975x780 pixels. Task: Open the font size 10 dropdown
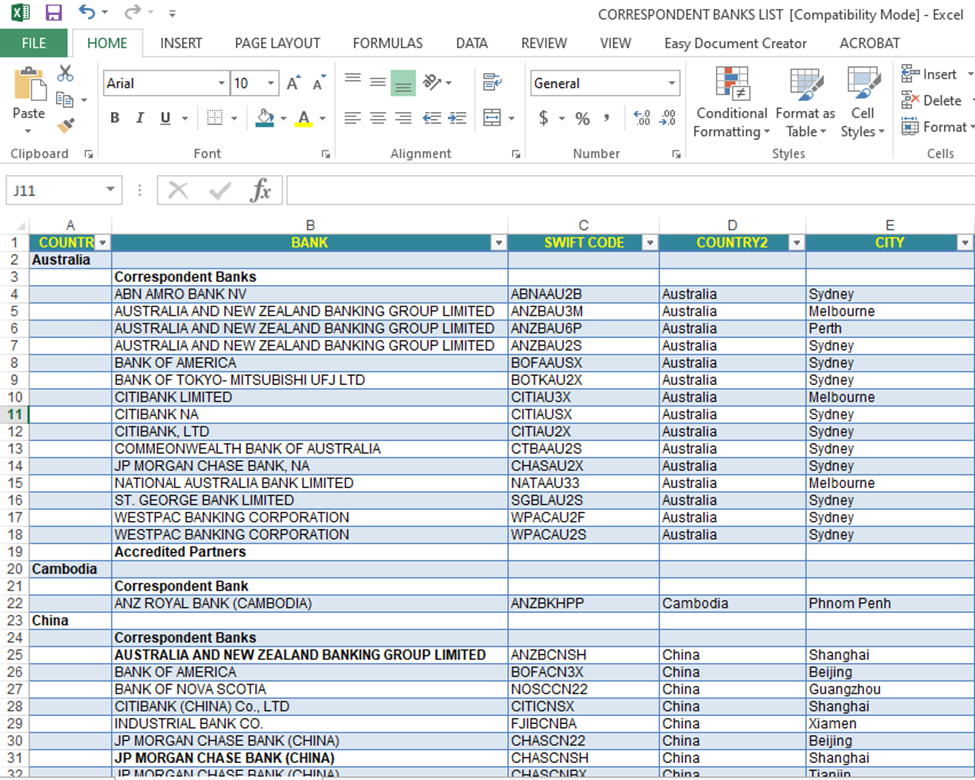click(271, 83)
